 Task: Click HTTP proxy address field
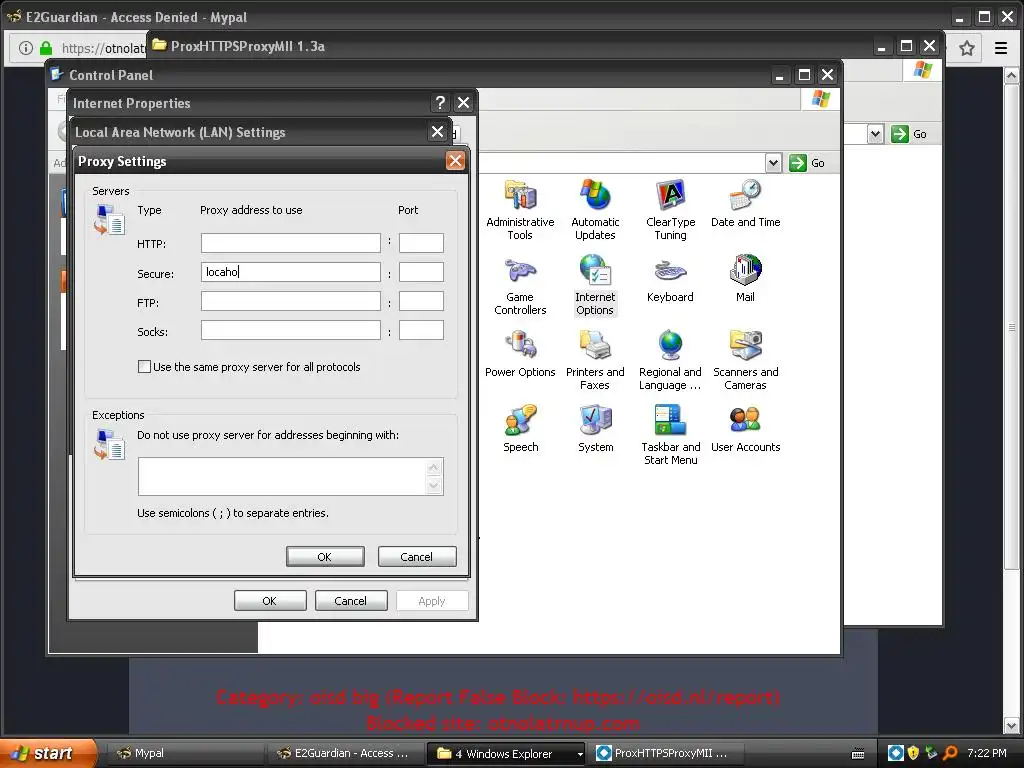(291, 243)
